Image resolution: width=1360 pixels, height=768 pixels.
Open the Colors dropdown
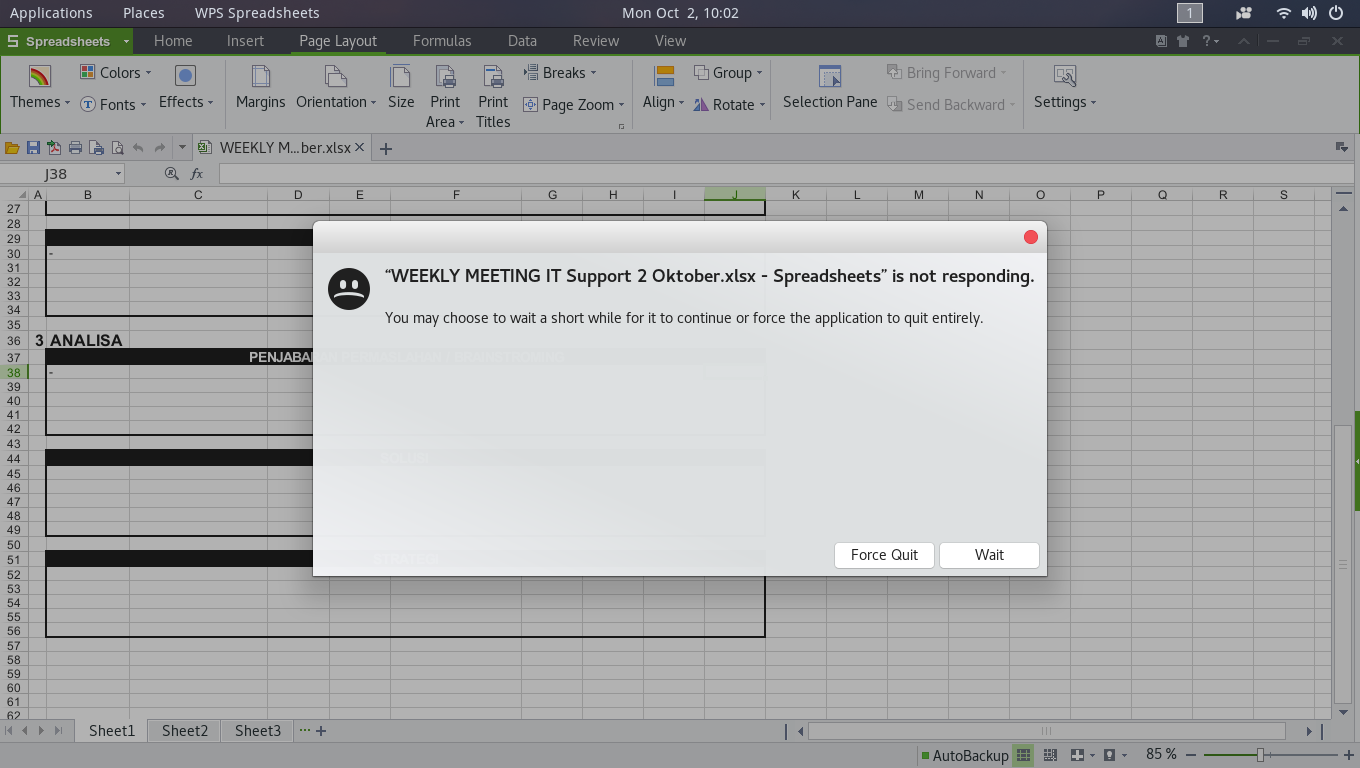click(x=115, y=72)
